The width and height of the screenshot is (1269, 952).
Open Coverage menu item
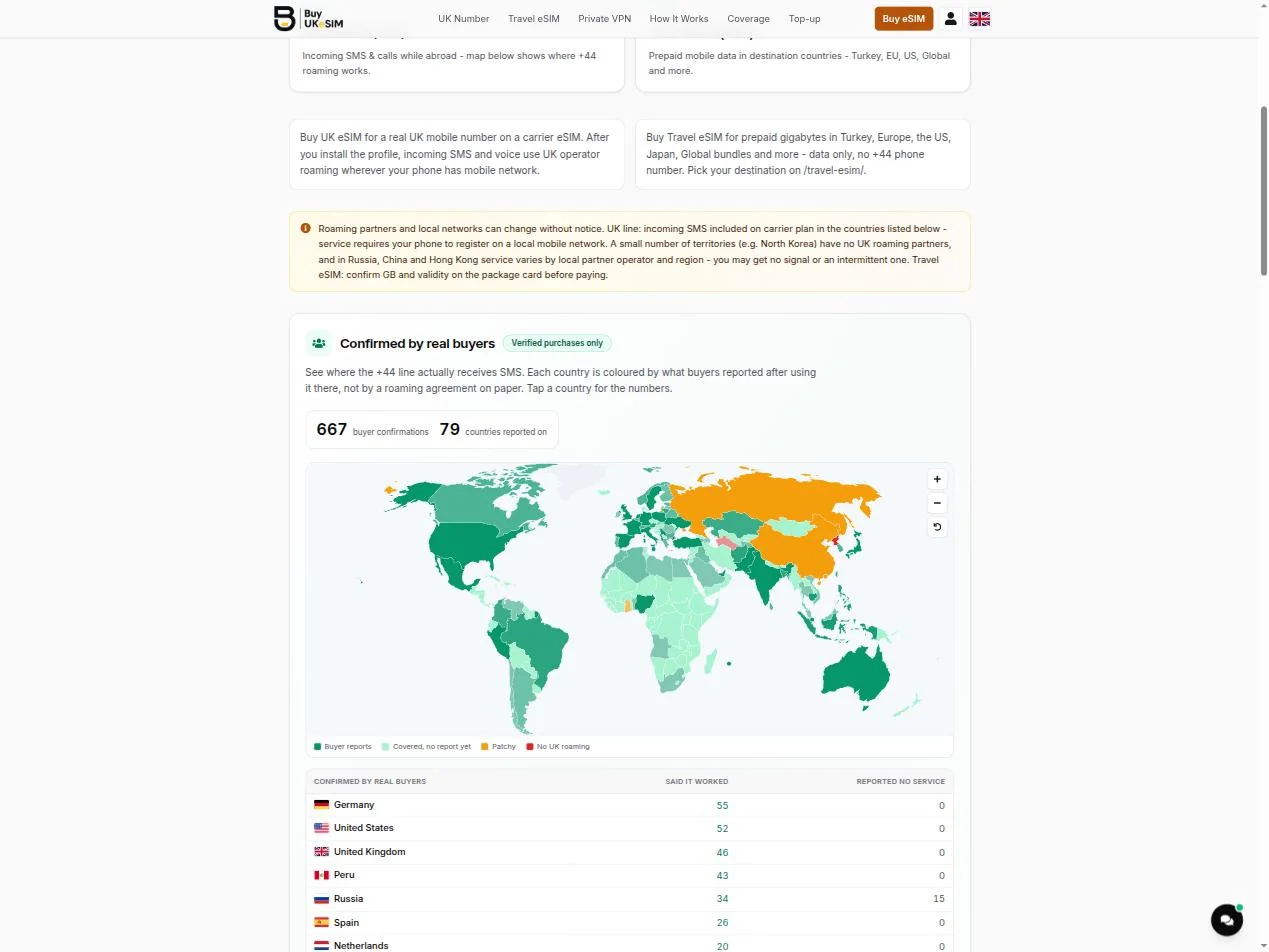coord(748,19)
